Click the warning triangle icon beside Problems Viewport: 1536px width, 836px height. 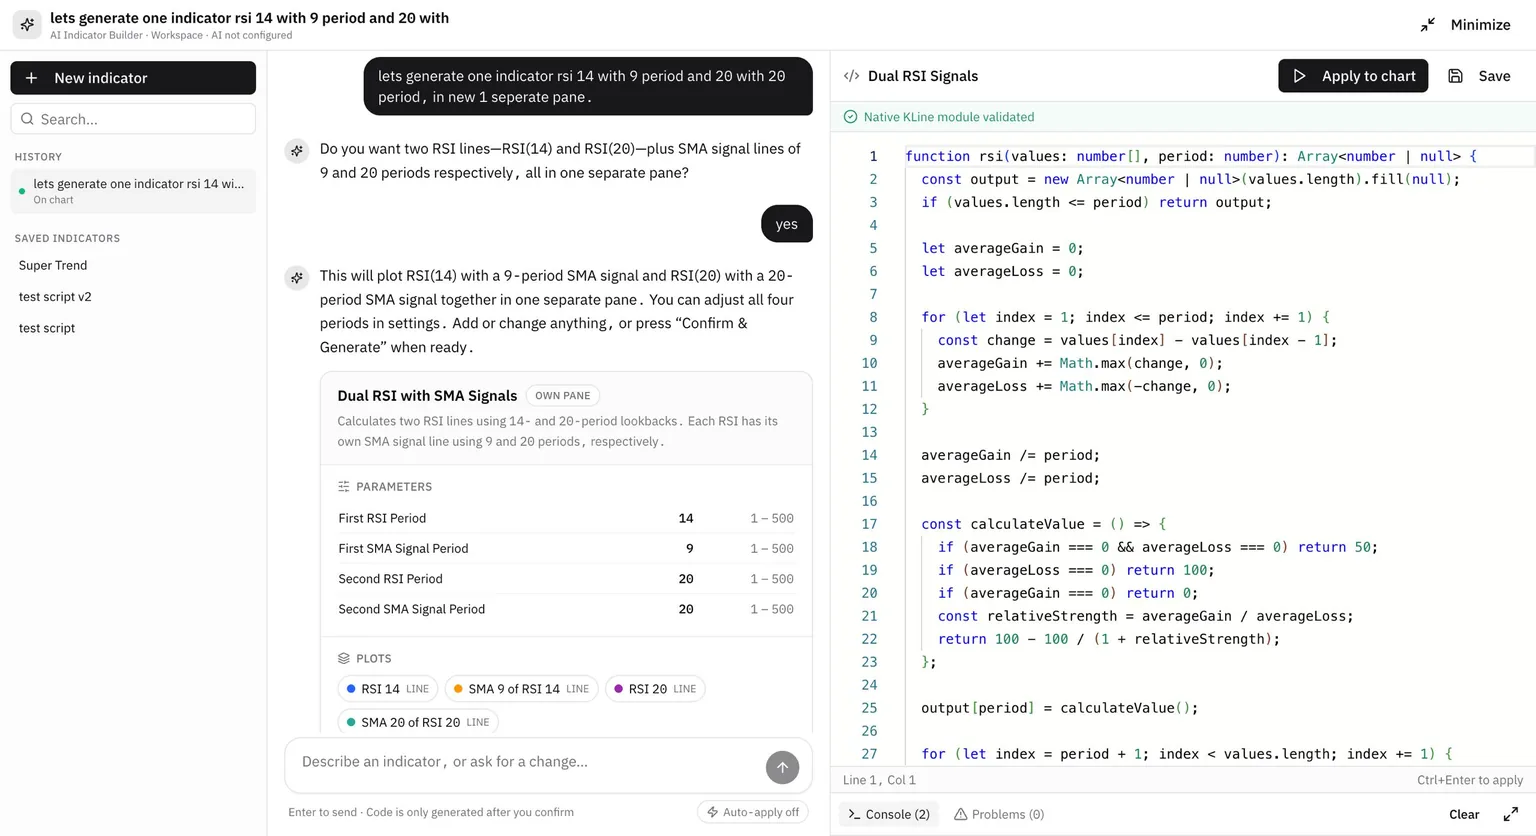click(x=960, y=814)
